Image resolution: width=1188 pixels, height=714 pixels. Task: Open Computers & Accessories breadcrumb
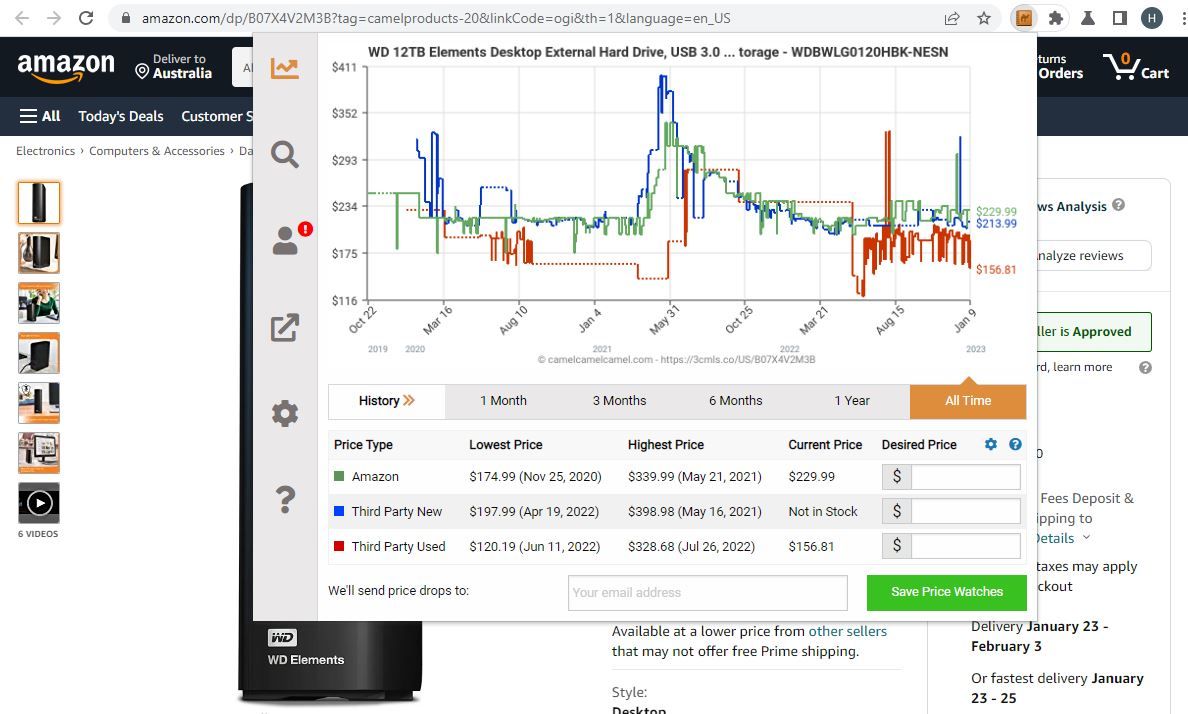click(x=157, y=151)
